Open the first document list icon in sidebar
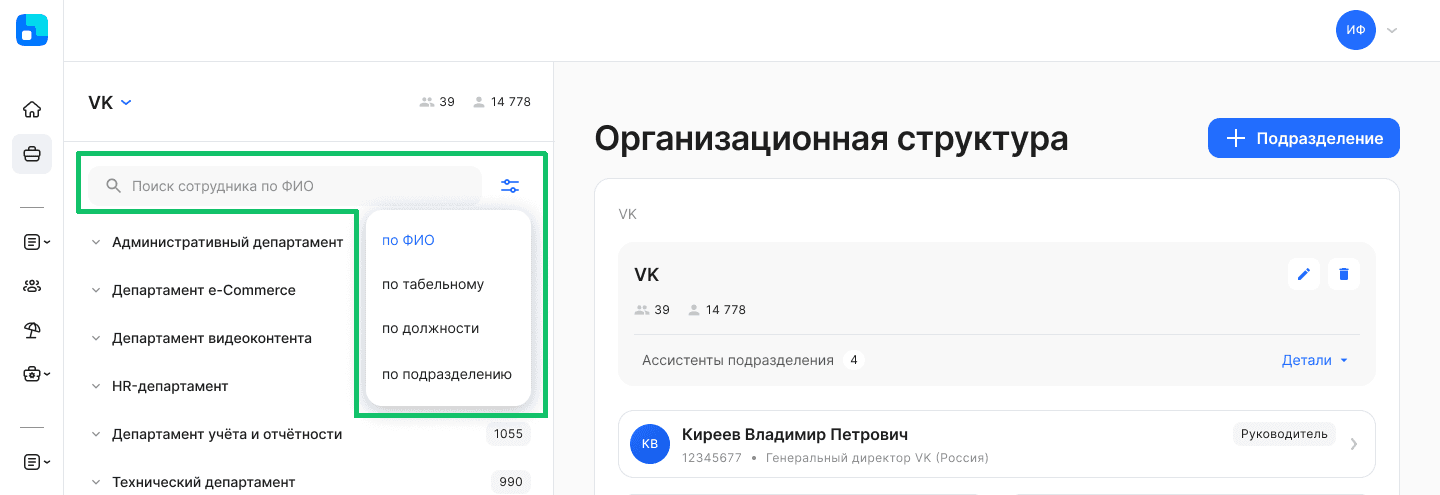This screenshot has height=495, width=1440. point(36,242)
